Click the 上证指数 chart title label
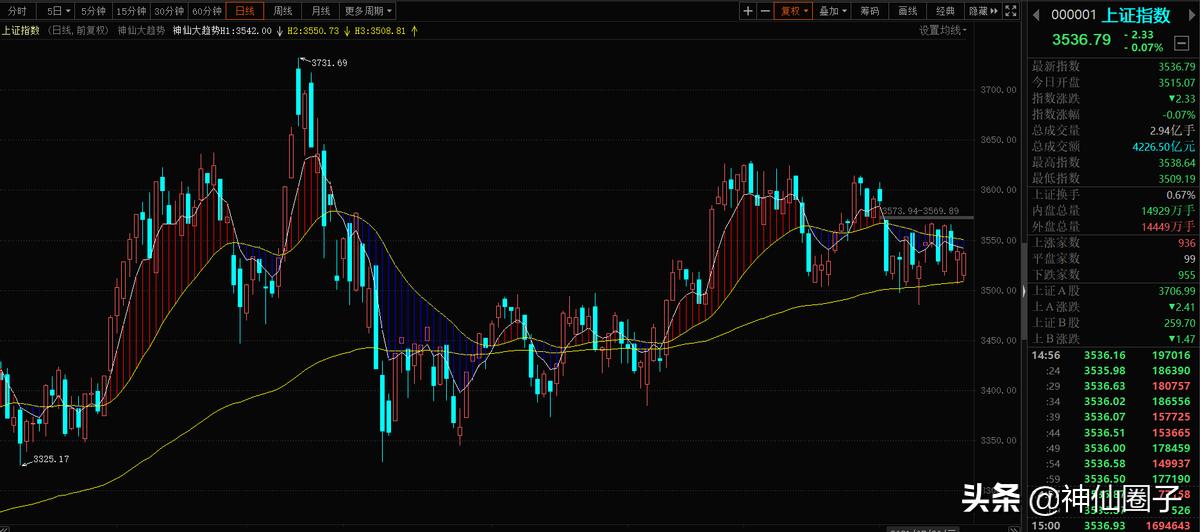The width and height of the screenshot is (1200, 532). (x=21, y=31)
